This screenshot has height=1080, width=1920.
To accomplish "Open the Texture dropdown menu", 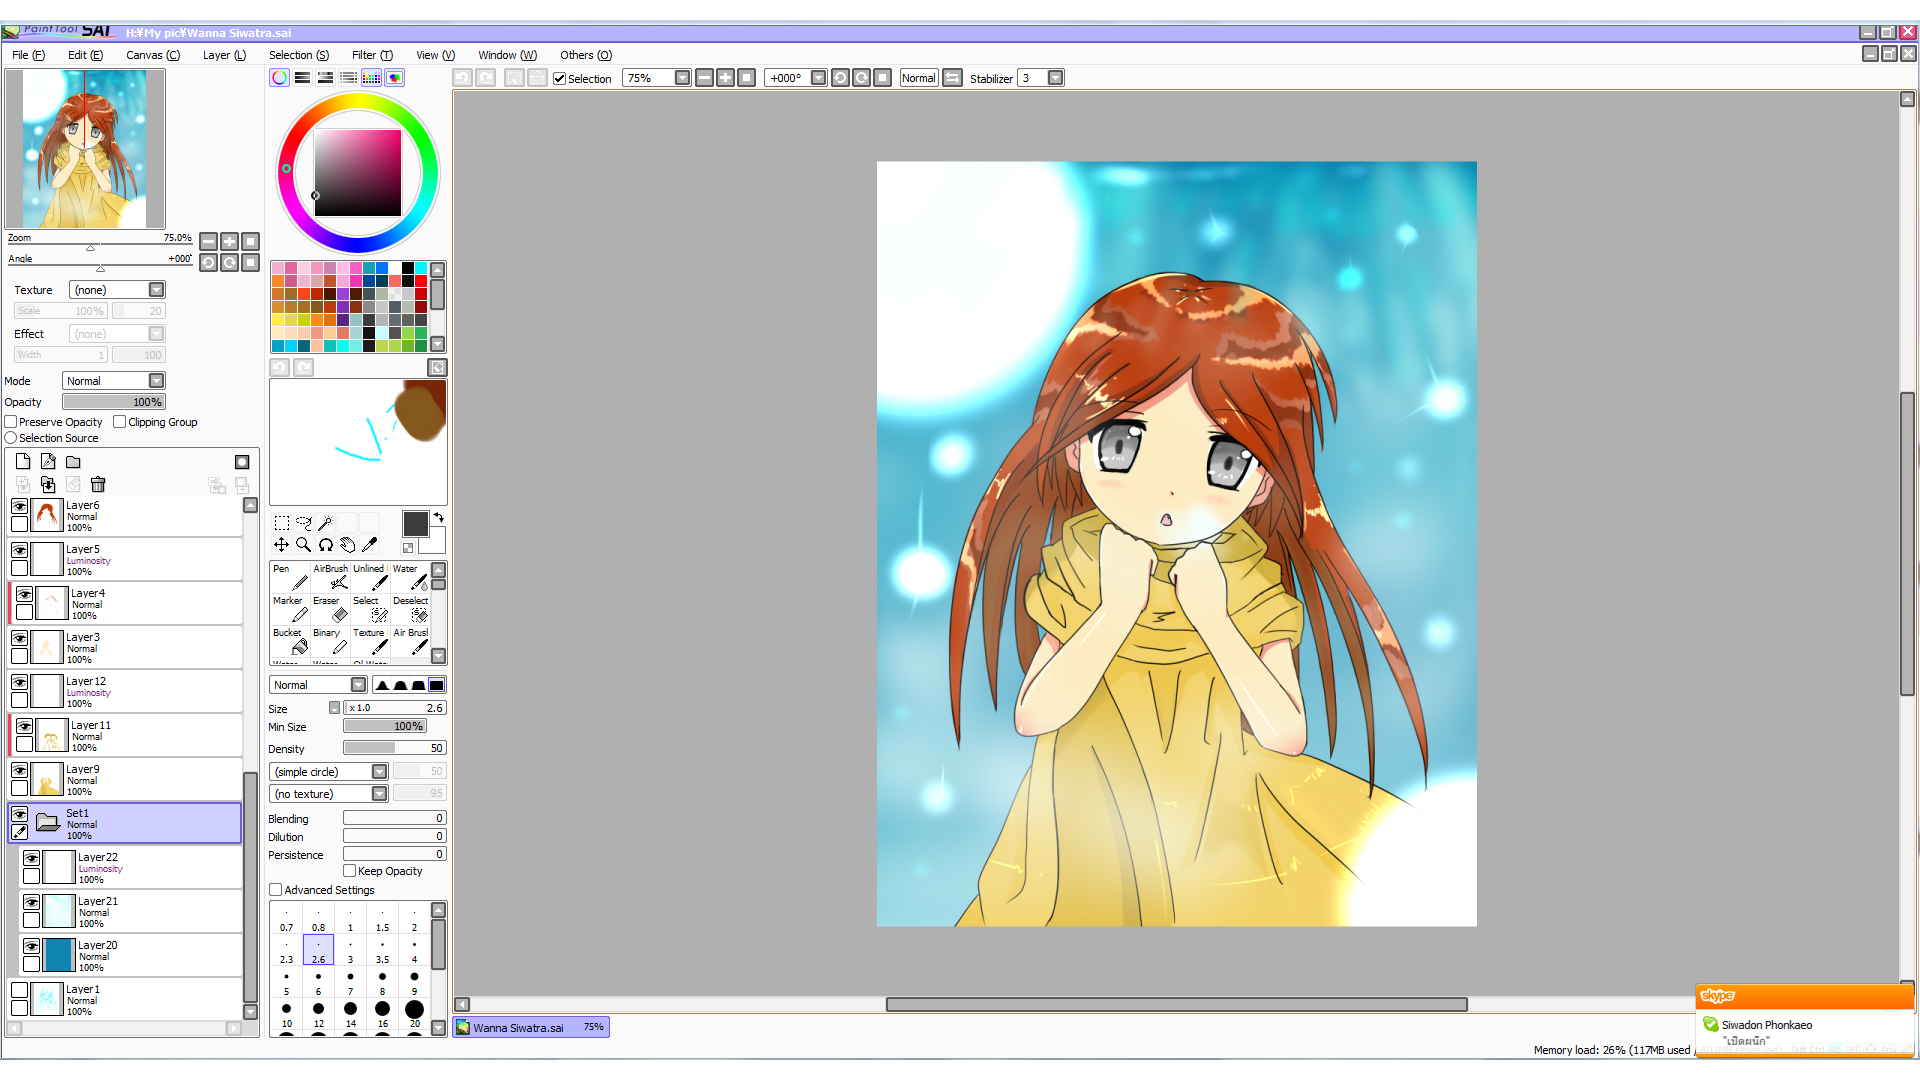I will 156,290.
